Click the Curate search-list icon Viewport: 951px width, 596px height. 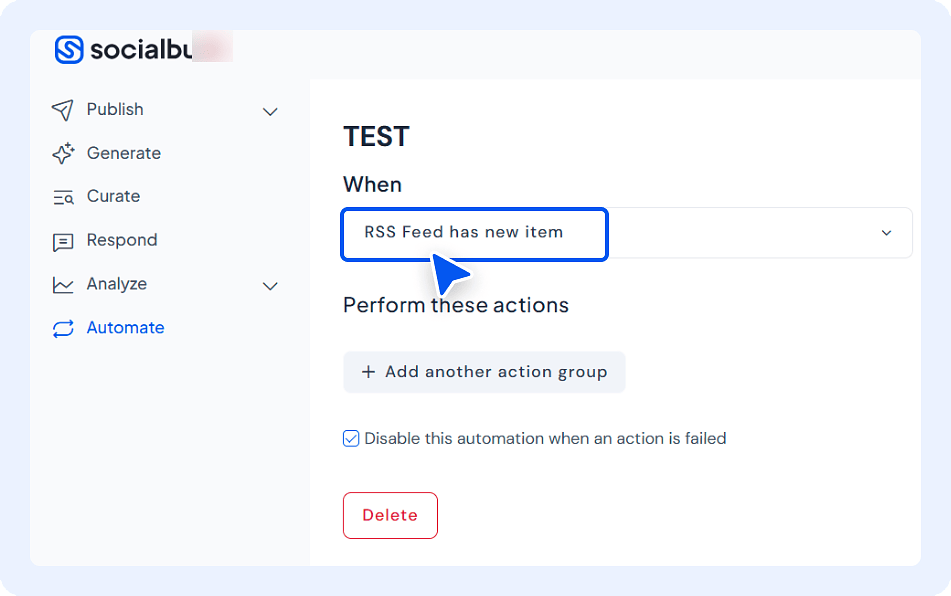pos(63,197)
